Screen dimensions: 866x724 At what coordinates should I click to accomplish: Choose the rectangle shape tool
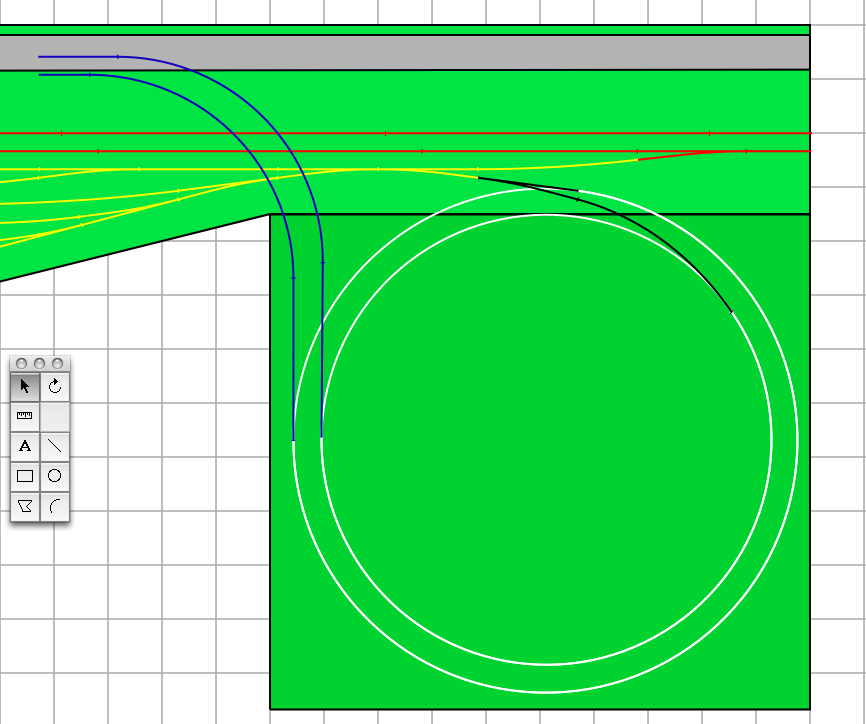point(25,476)
